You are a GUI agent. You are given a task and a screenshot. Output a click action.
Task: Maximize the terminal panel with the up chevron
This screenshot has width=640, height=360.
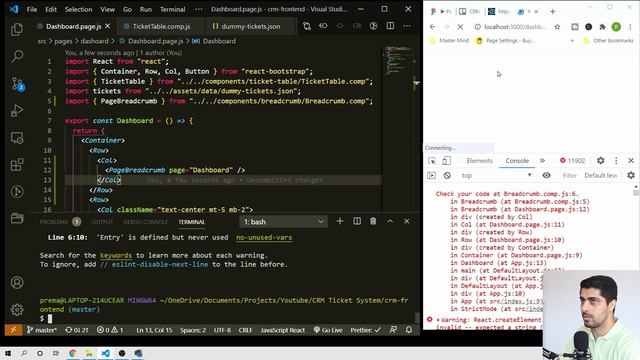[x=390, y=221]
